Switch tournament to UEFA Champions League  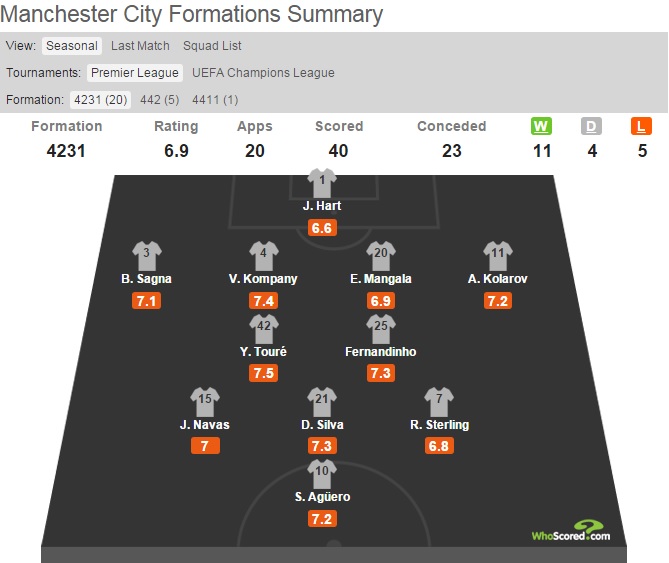tap(263, 73)
